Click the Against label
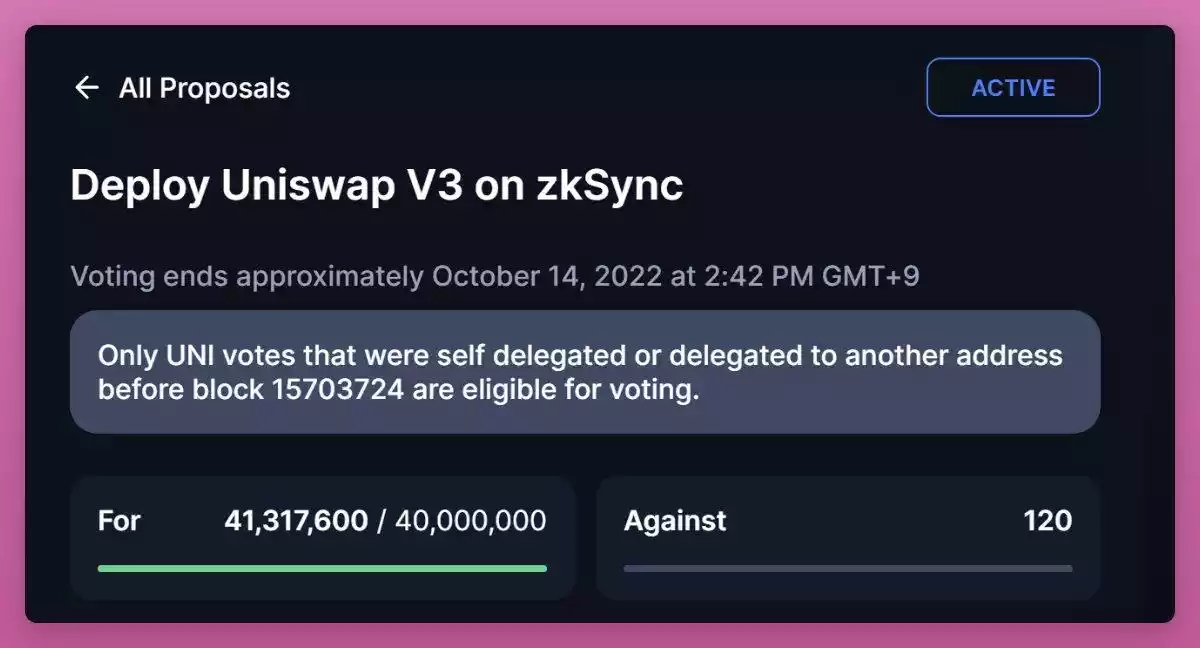 click(x=675, y=521)
